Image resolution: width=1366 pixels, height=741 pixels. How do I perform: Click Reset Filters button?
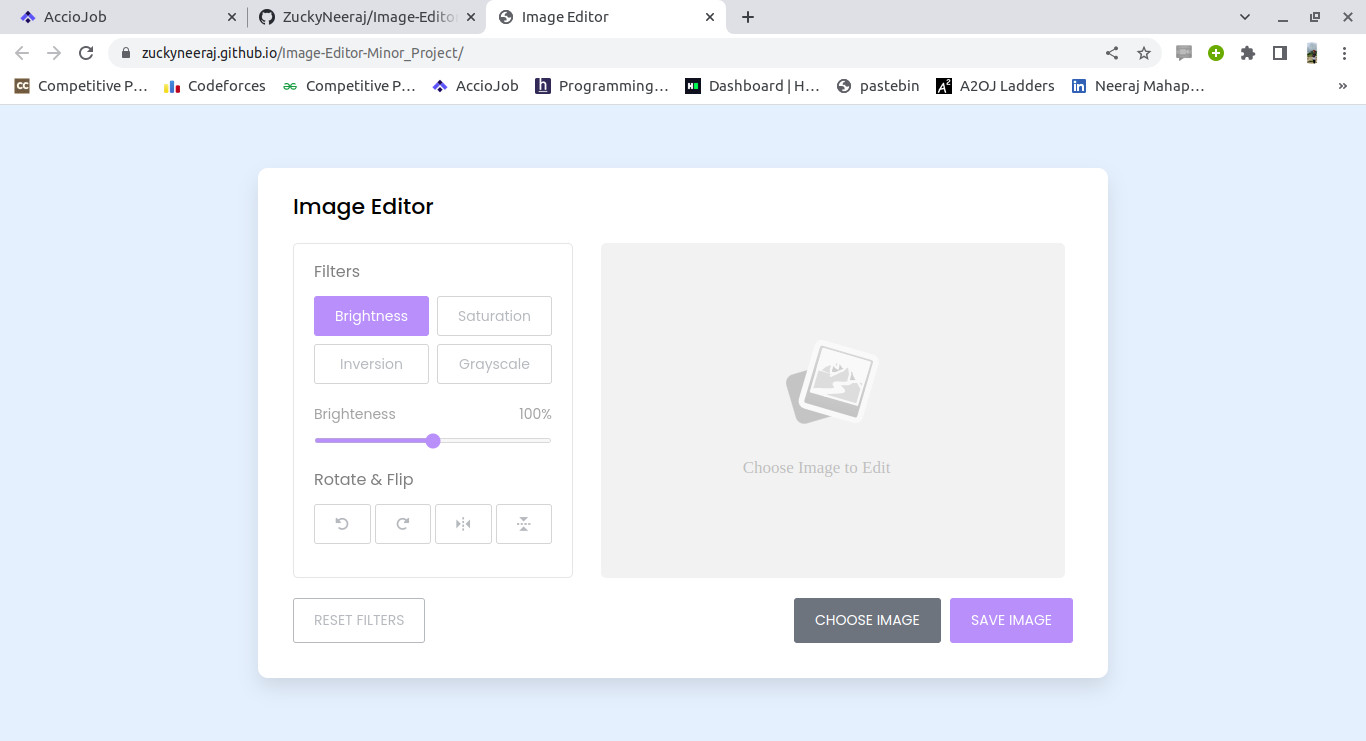(x=359, y=620)
